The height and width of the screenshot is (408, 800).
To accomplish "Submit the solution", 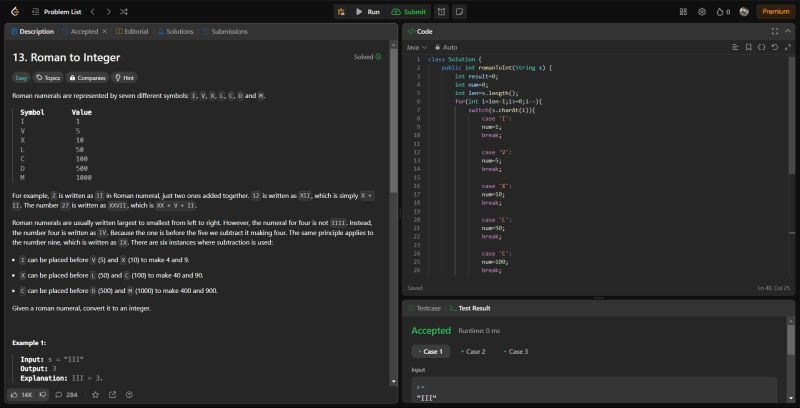I will pyautogui.click(x=409, y=12).
